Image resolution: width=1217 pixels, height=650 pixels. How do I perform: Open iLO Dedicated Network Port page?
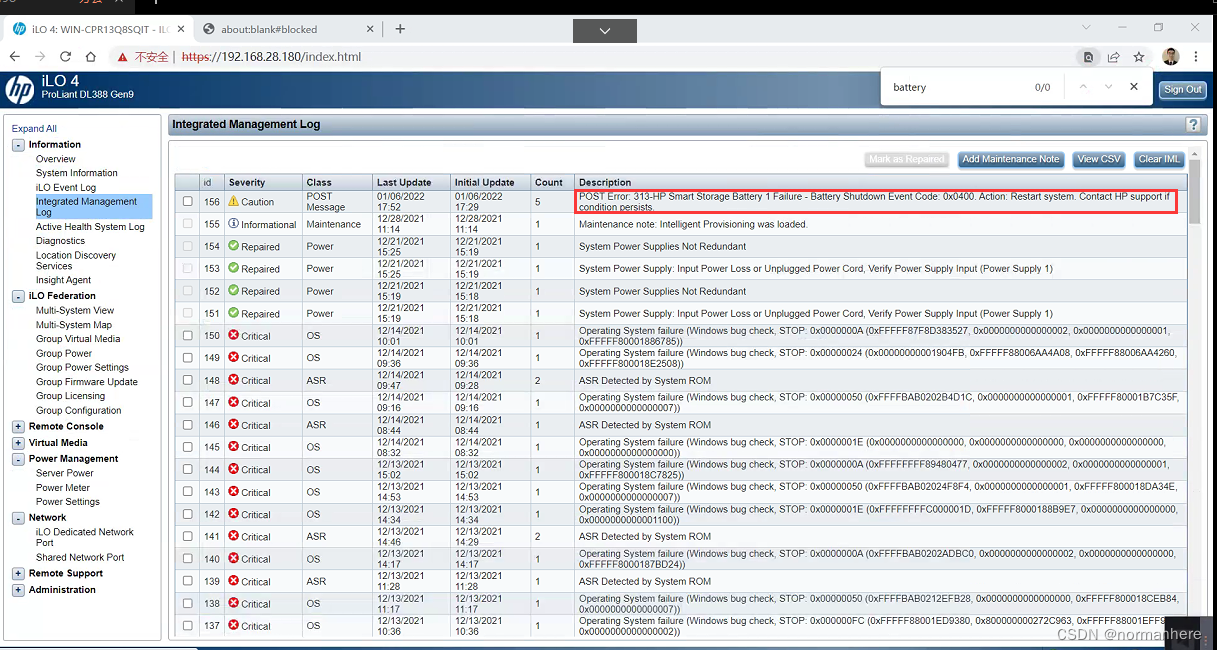tap(85, 538)
